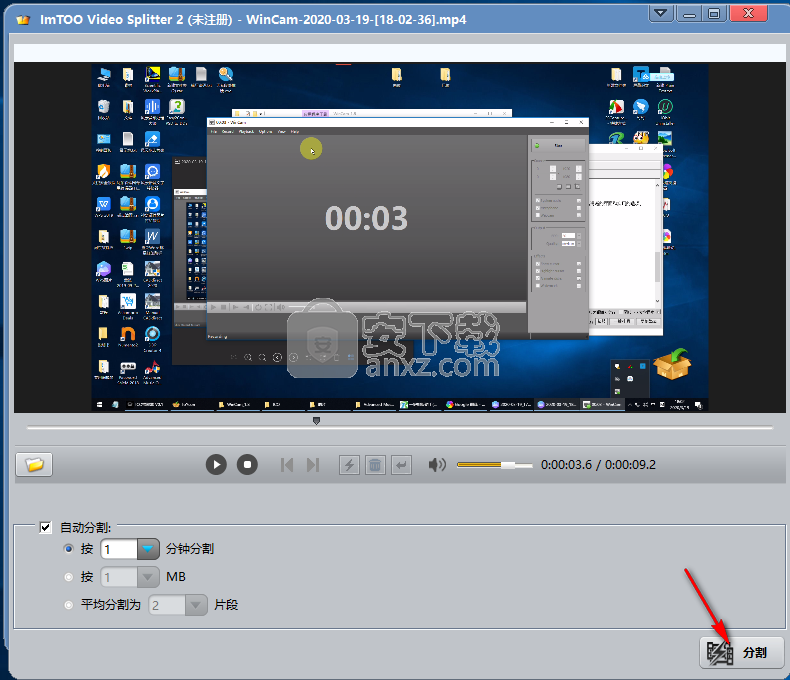Mute audio with the speaker icon

[x=437, y=464]
